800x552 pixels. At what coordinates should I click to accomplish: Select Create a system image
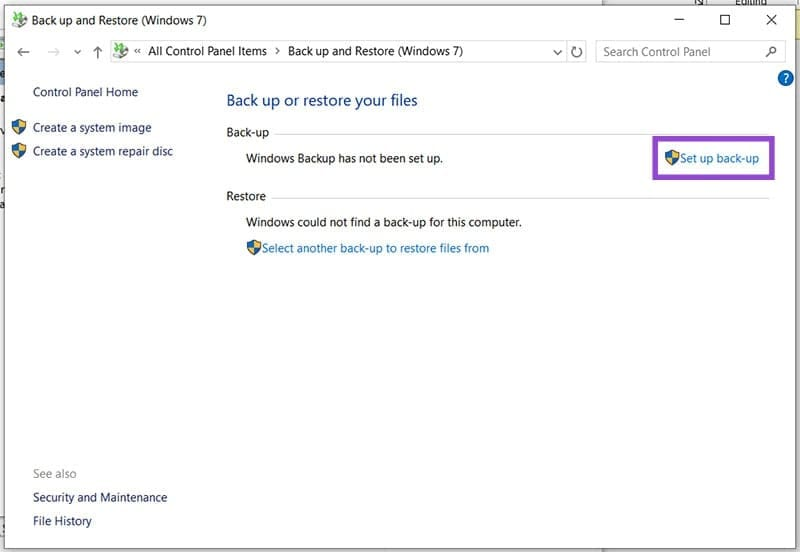coord(92,128)
